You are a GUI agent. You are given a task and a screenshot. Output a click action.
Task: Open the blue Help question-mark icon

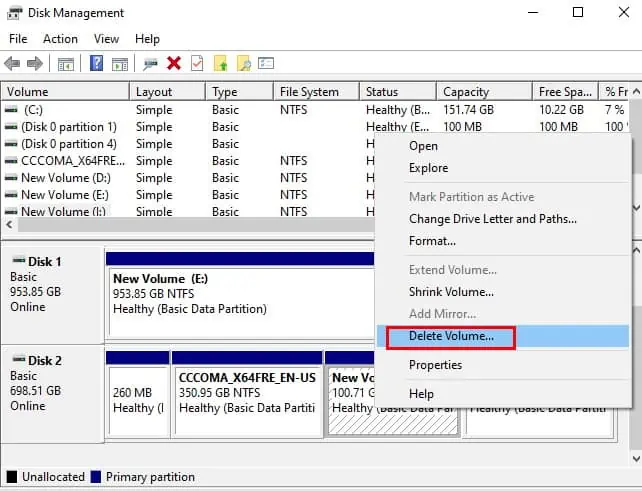coord(96,63)
